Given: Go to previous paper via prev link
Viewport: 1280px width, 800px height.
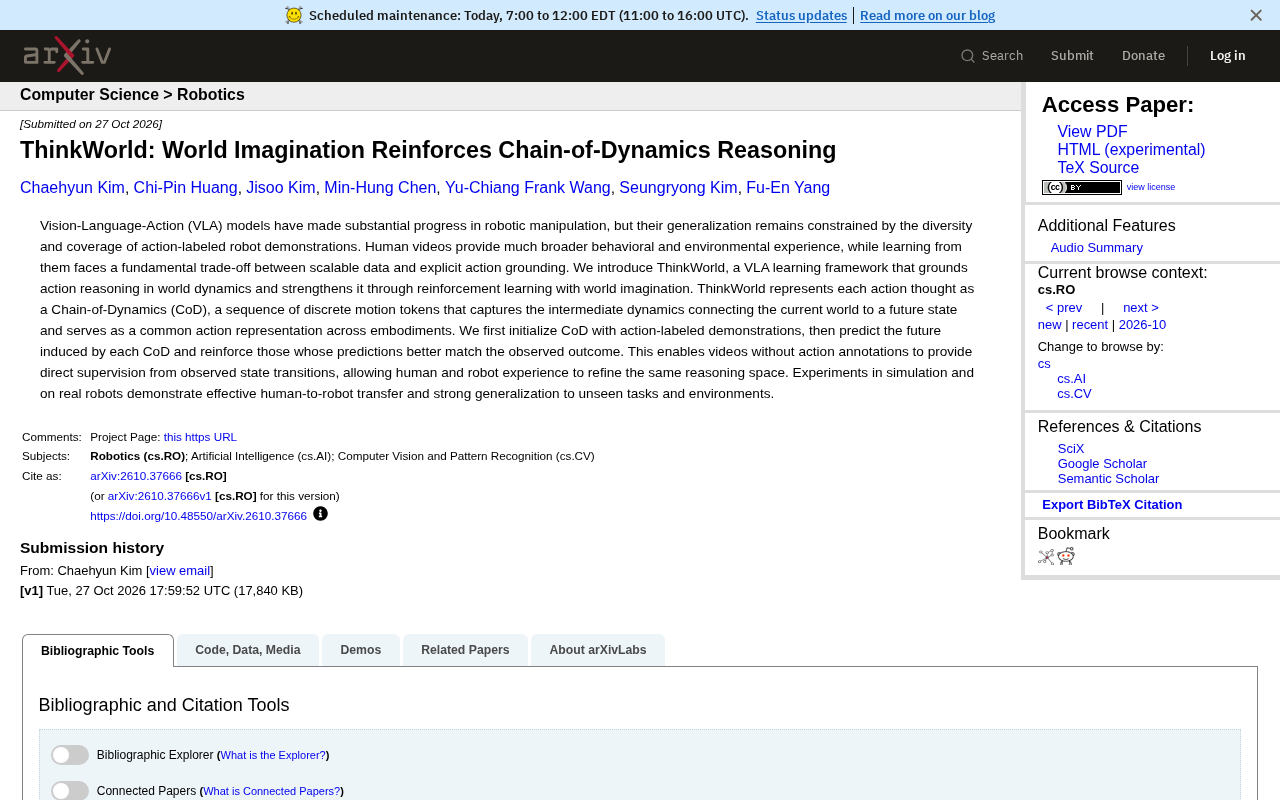Looking at the screenshot, I should pos(1064,308).
